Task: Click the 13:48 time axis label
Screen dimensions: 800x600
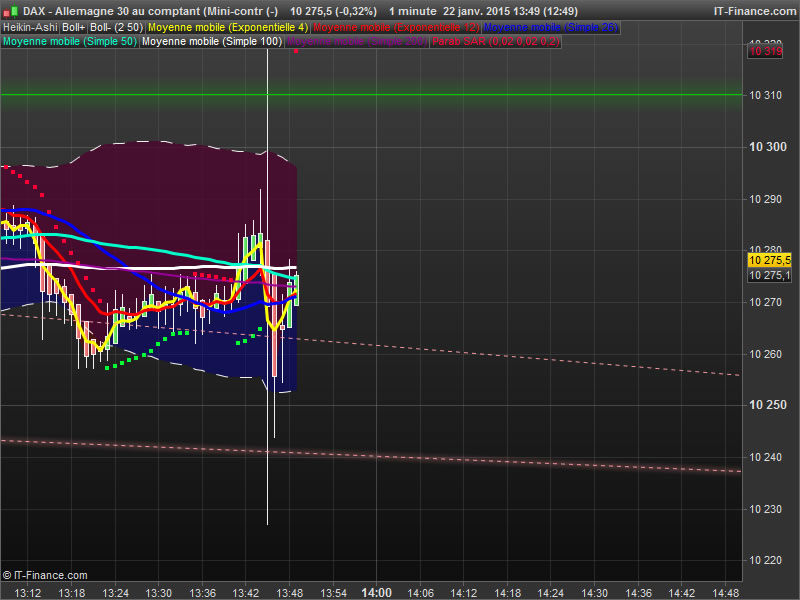Action: tap(289, 593)
